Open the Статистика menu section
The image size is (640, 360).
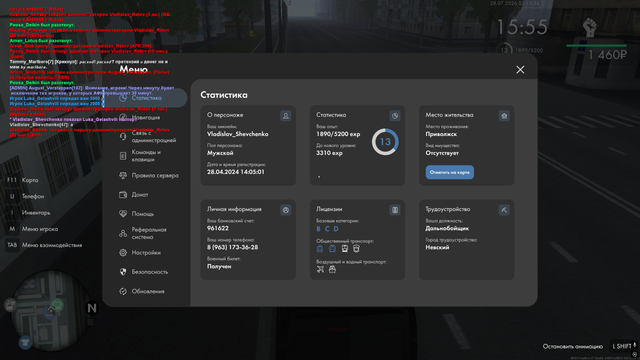pos(145,98)
